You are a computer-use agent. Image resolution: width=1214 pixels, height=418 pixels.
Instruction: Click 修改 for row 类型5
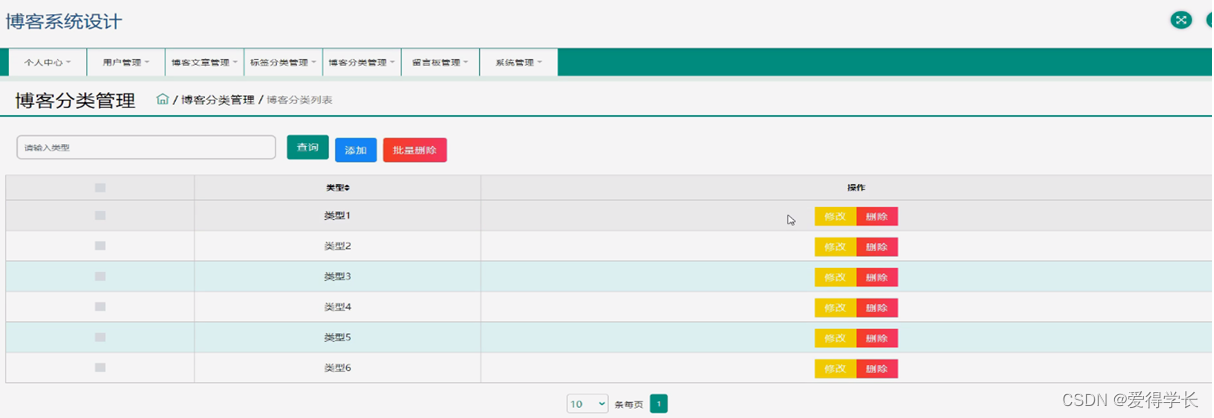(835, 338)
